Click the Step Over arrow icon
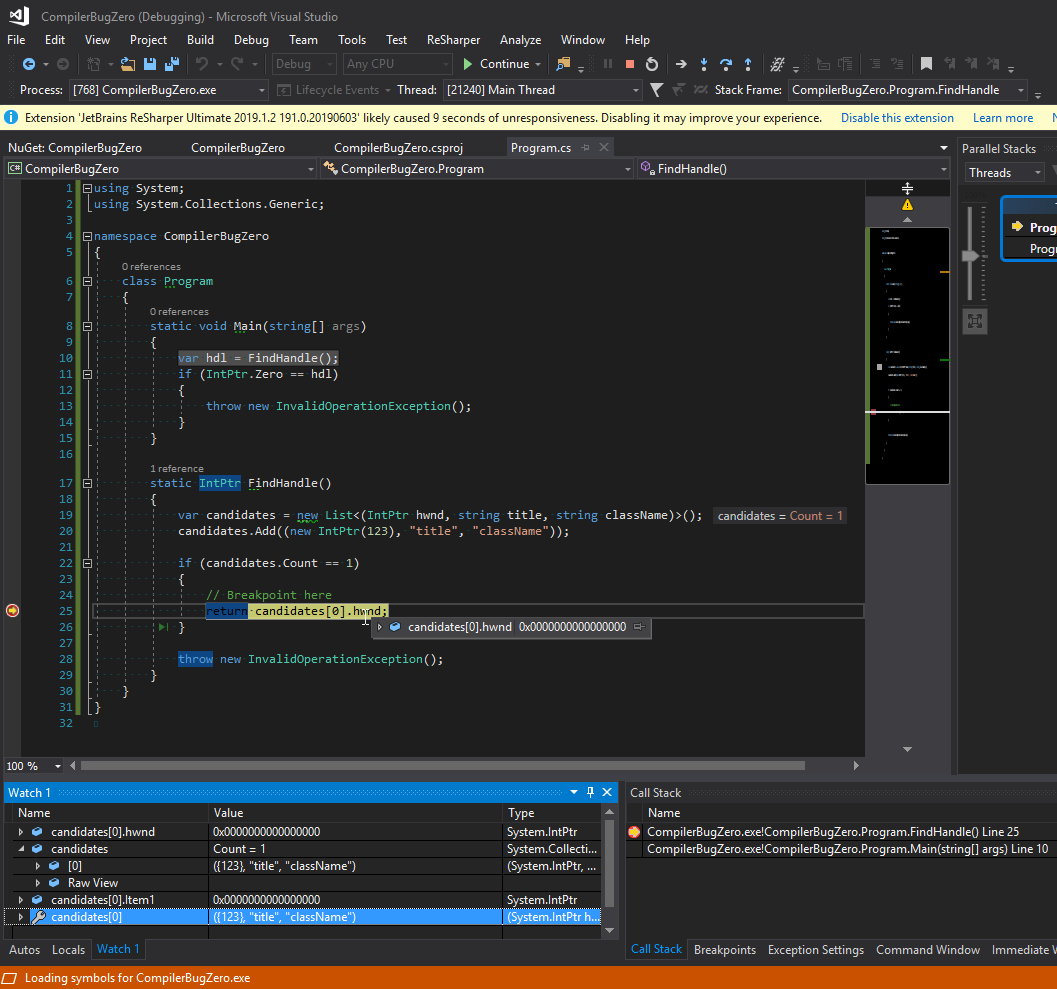Screen dimensions: 1057x989 [x=726, y=64]
